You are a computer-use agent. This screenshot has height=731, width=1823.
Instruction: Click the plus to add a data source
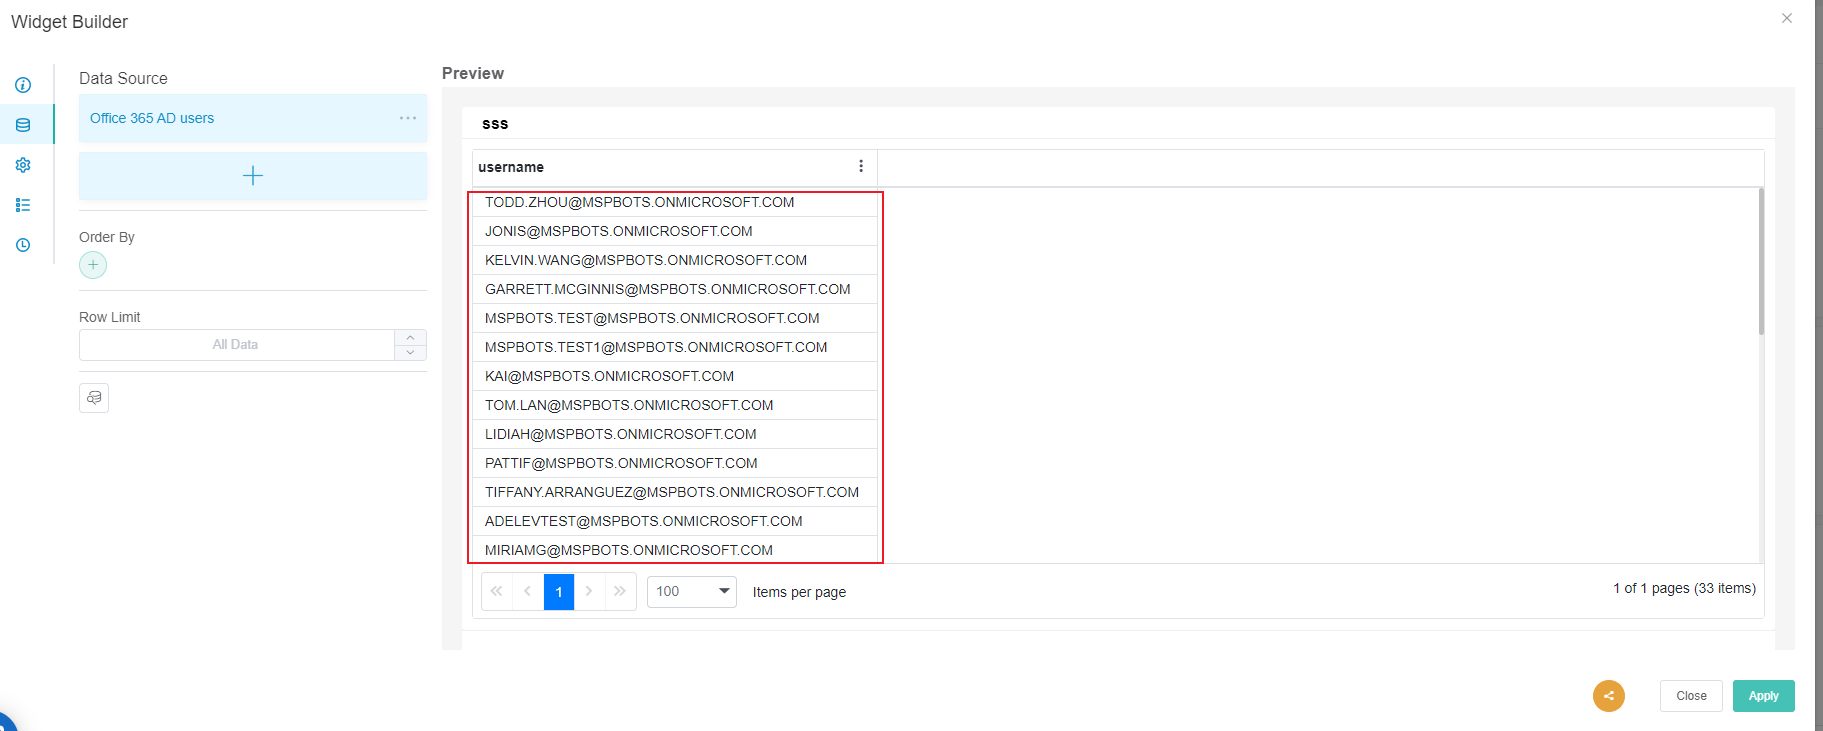tap(253, 176)
